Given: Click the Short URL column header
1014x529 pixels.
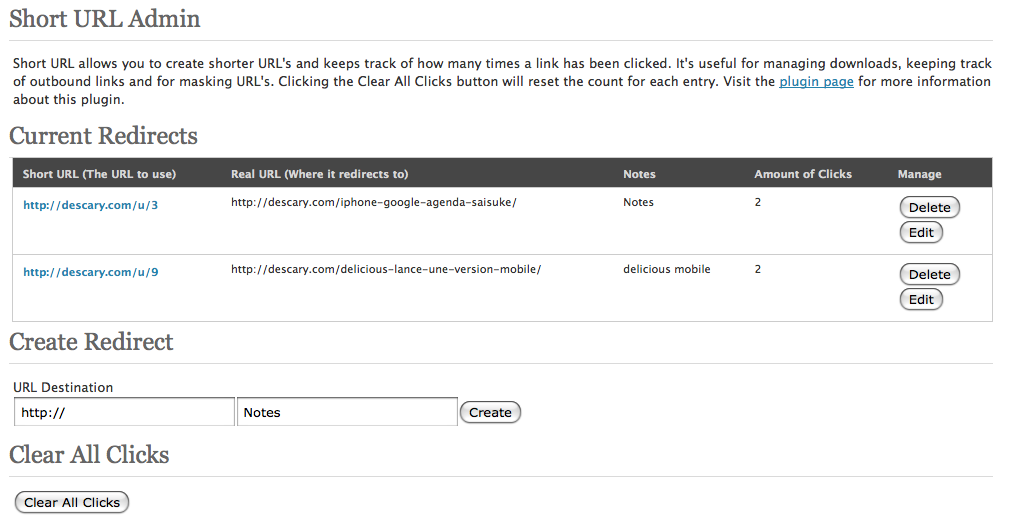Looking at the screenshot, I should point(99,174).
